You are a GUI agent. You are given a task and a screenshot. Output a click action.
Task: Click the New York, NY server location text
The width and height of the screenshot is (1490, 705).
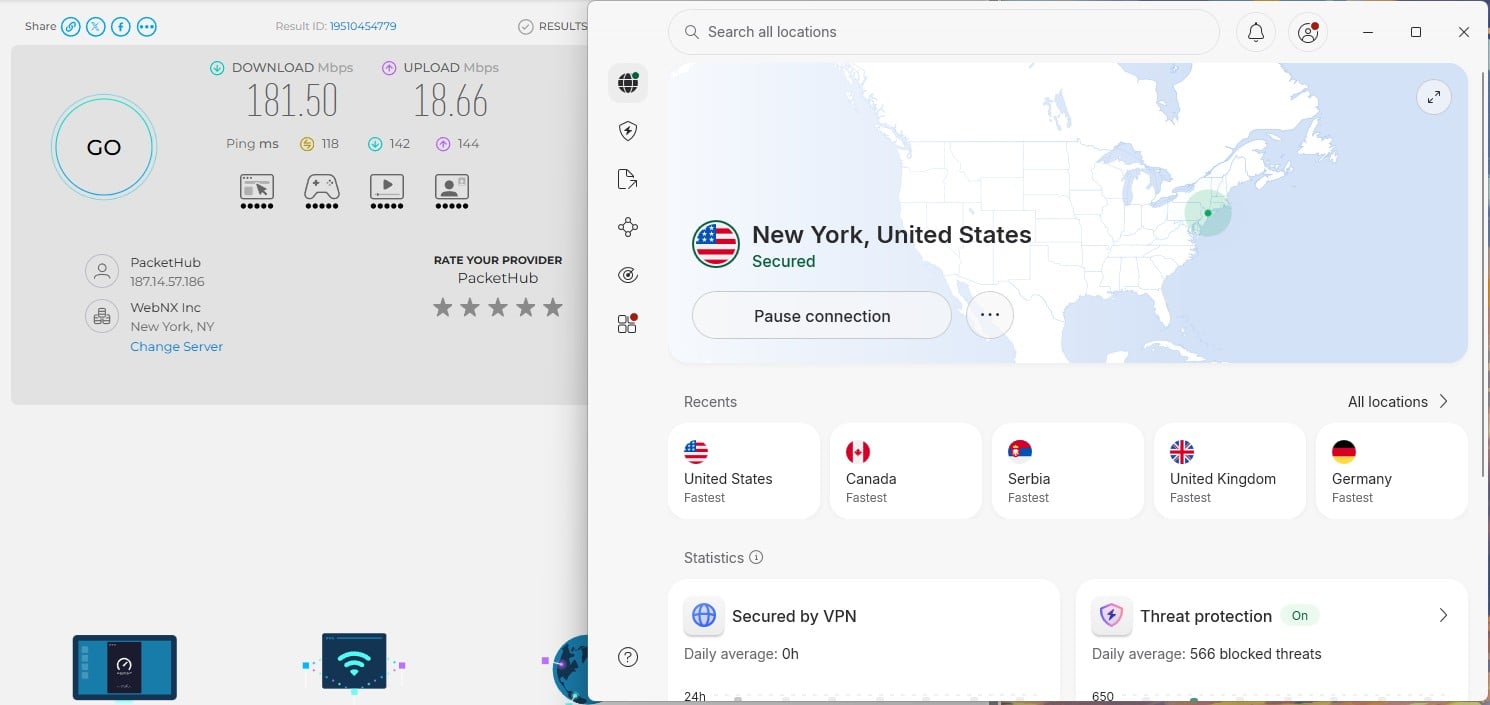click(172, 326)
